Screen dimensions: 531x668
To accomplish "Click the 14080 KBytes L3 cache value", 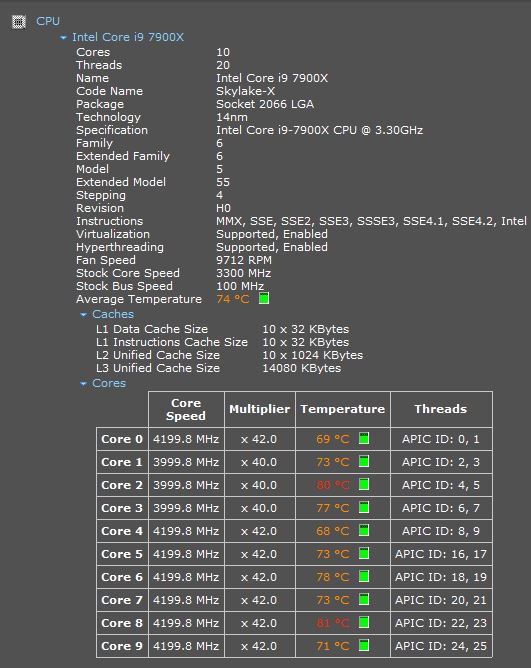I will coord(302,368).
